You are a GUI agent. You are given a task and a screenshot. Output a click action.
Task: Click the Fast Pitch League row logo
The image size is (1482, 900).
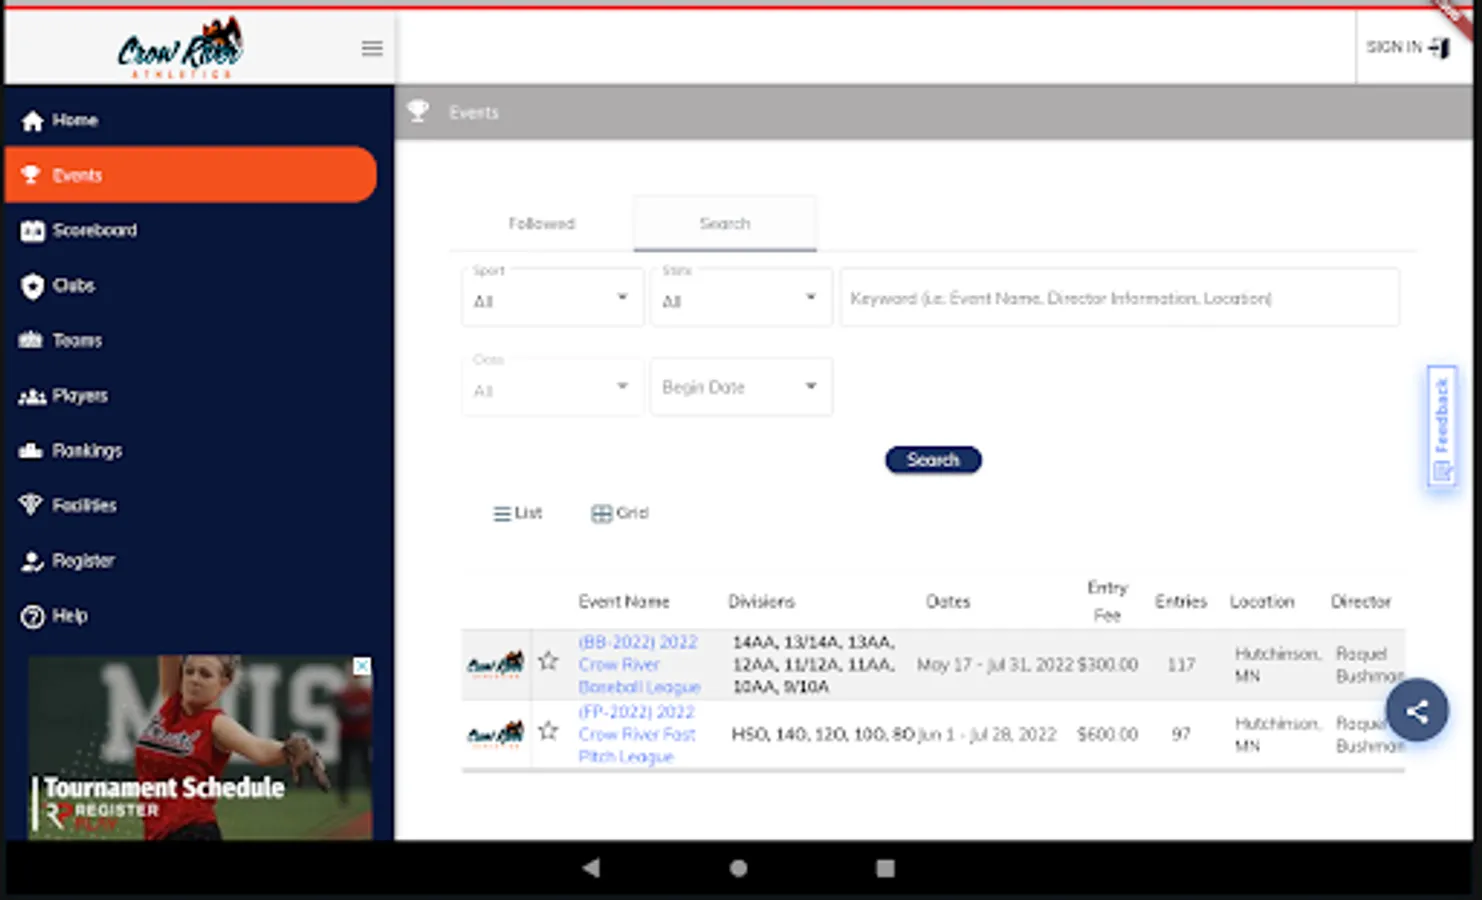[496, 733]
